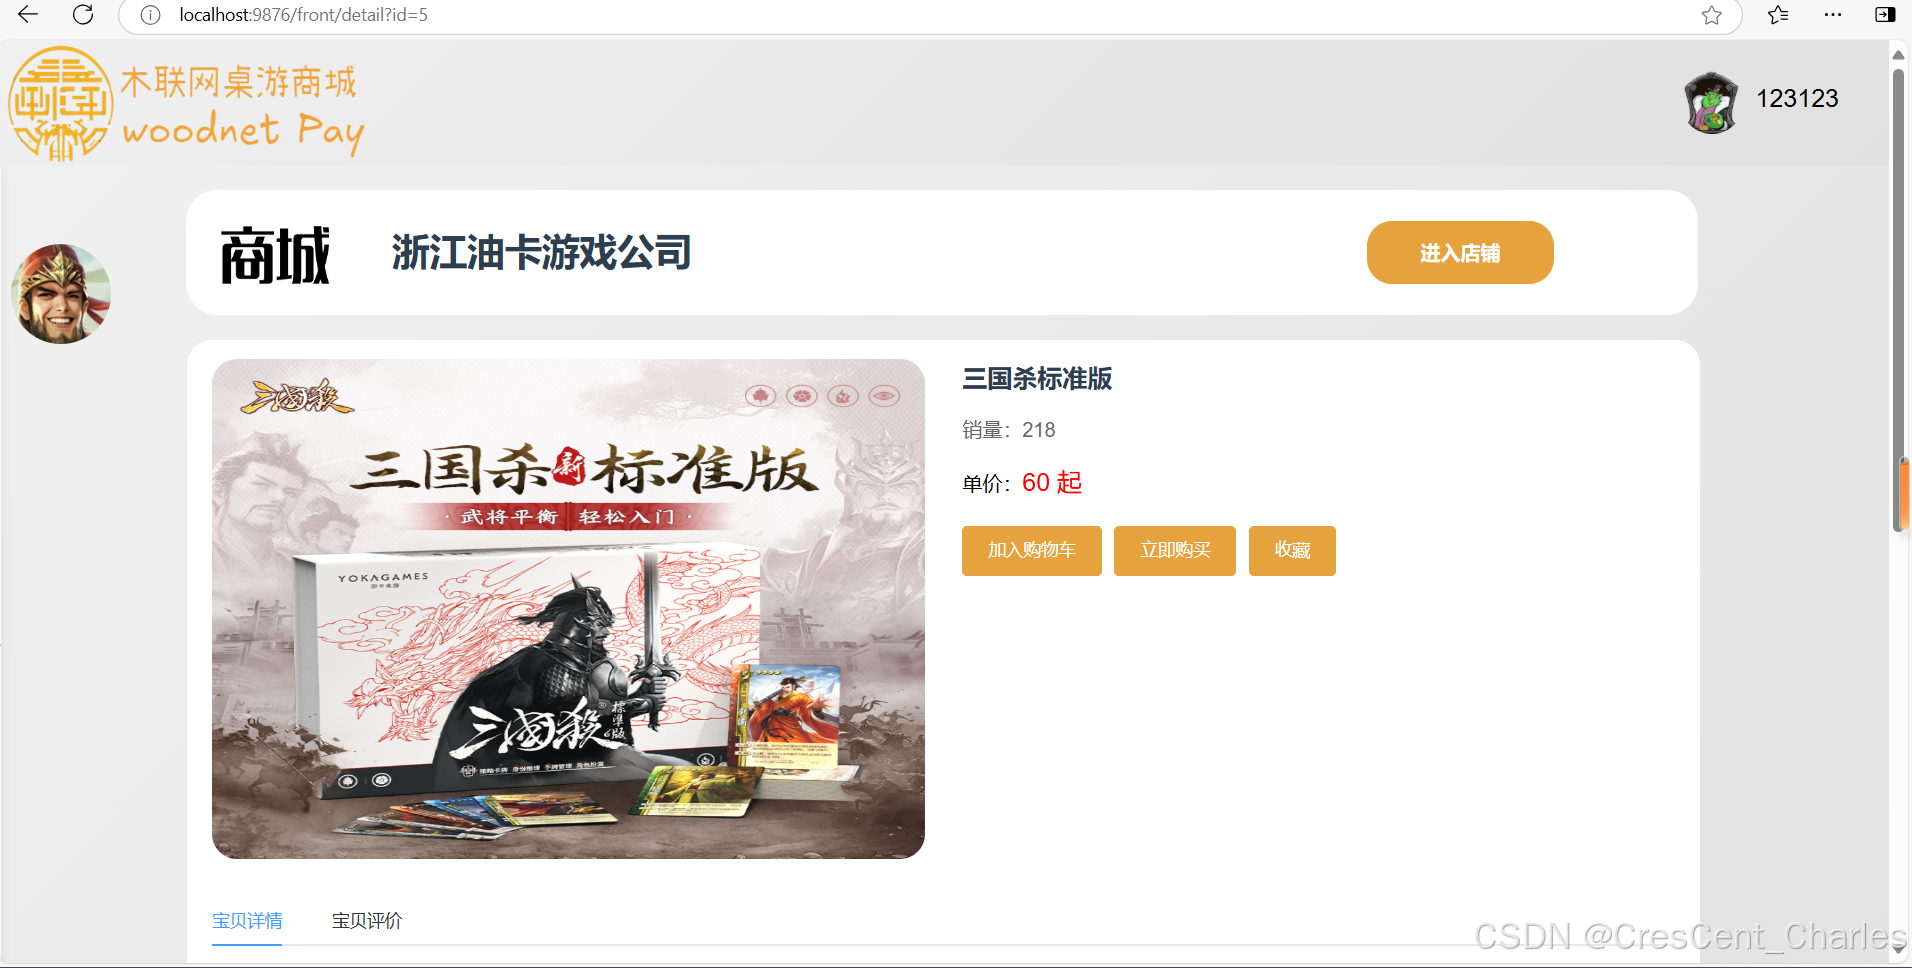
Task: Click the address bar URL field
Action: (x=930, y=15)
